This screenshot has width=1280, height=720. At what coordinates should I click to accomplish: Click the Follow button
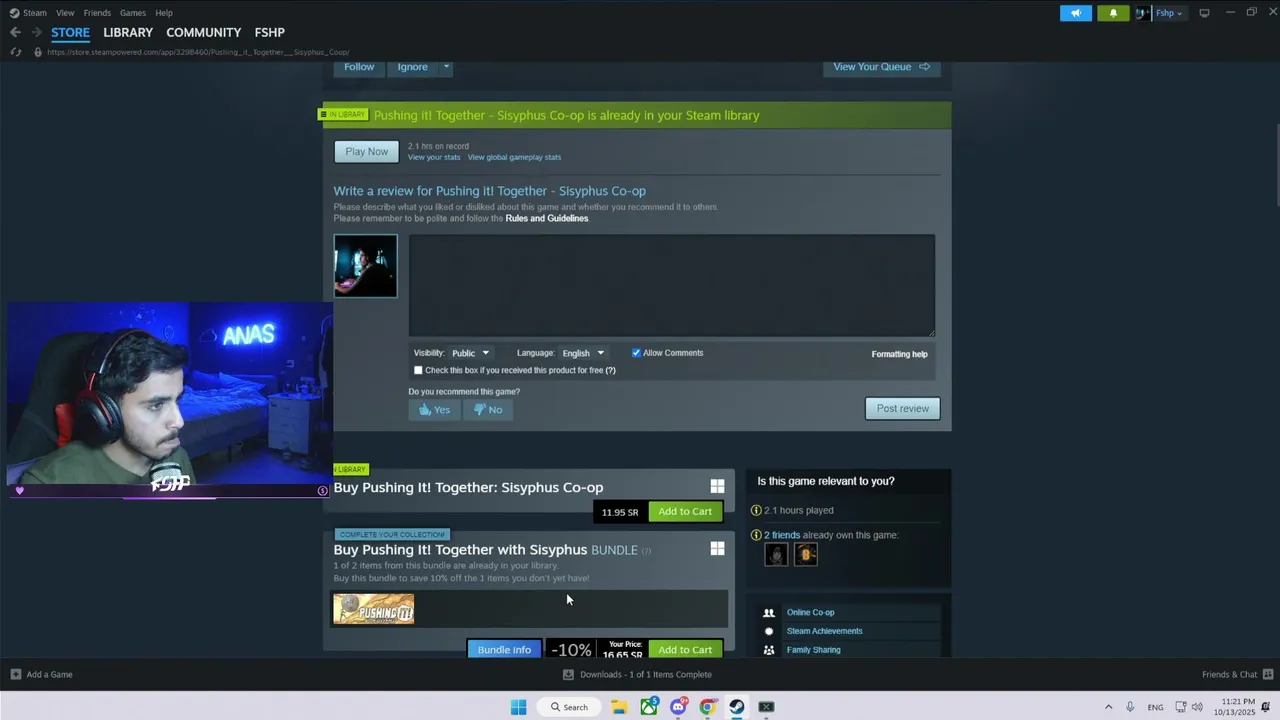click(x=359, y=67)
